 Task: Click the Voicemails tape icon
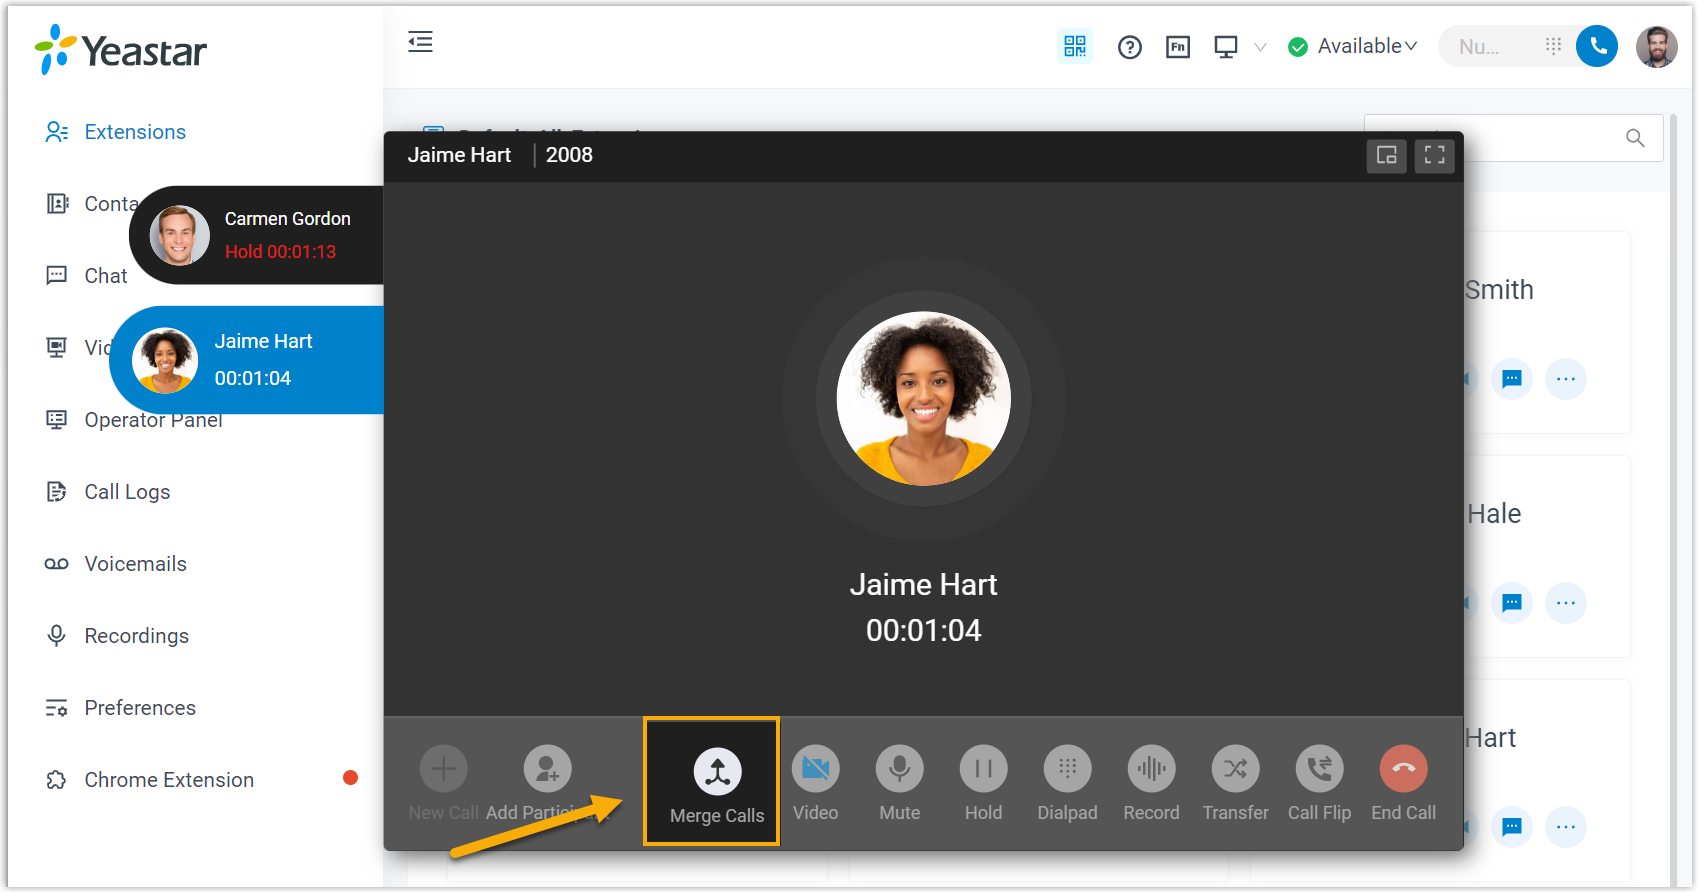click(56, 564)
